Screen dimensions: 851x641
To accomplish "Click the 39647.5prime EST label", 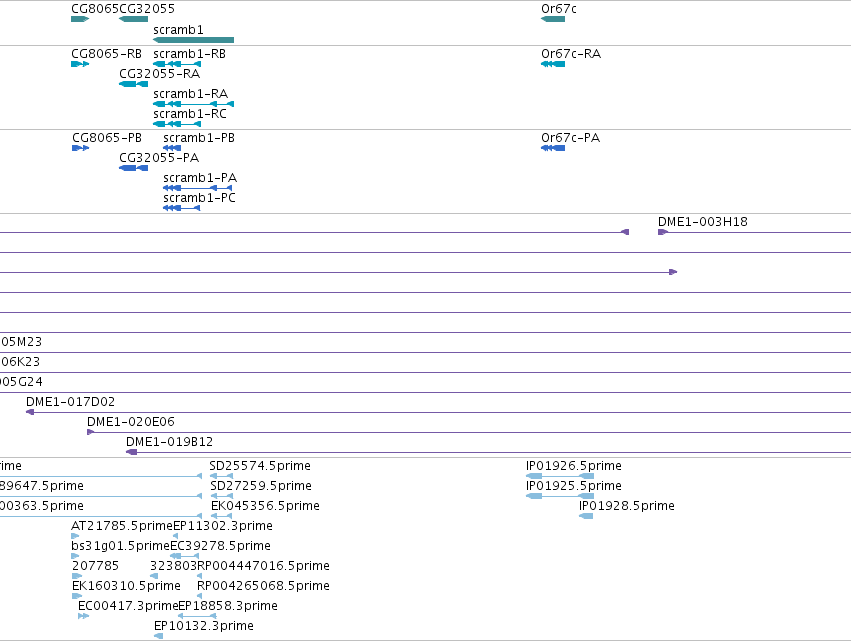I will point(42,486).
